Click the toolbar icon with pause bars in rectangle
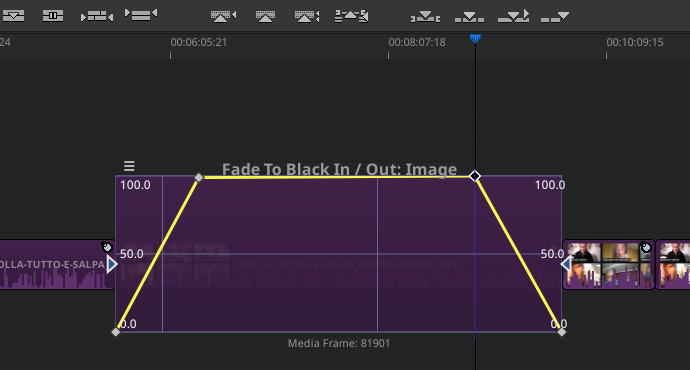690x370 pixels. (53, 16)
